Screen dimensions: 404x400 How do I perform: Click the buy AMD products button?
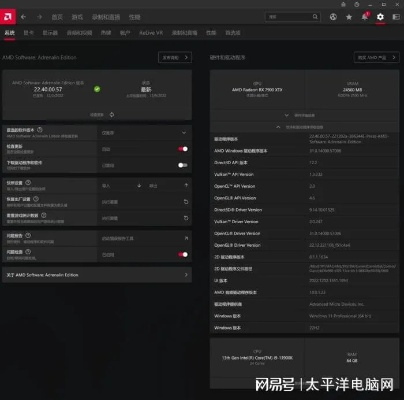[377, 57]
